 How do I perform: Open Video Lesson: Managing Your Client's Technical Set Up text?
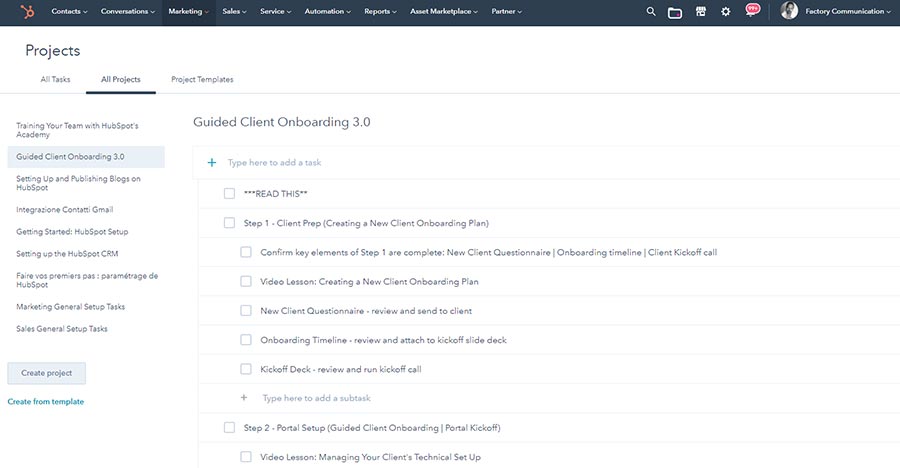[x=370, y=457]
